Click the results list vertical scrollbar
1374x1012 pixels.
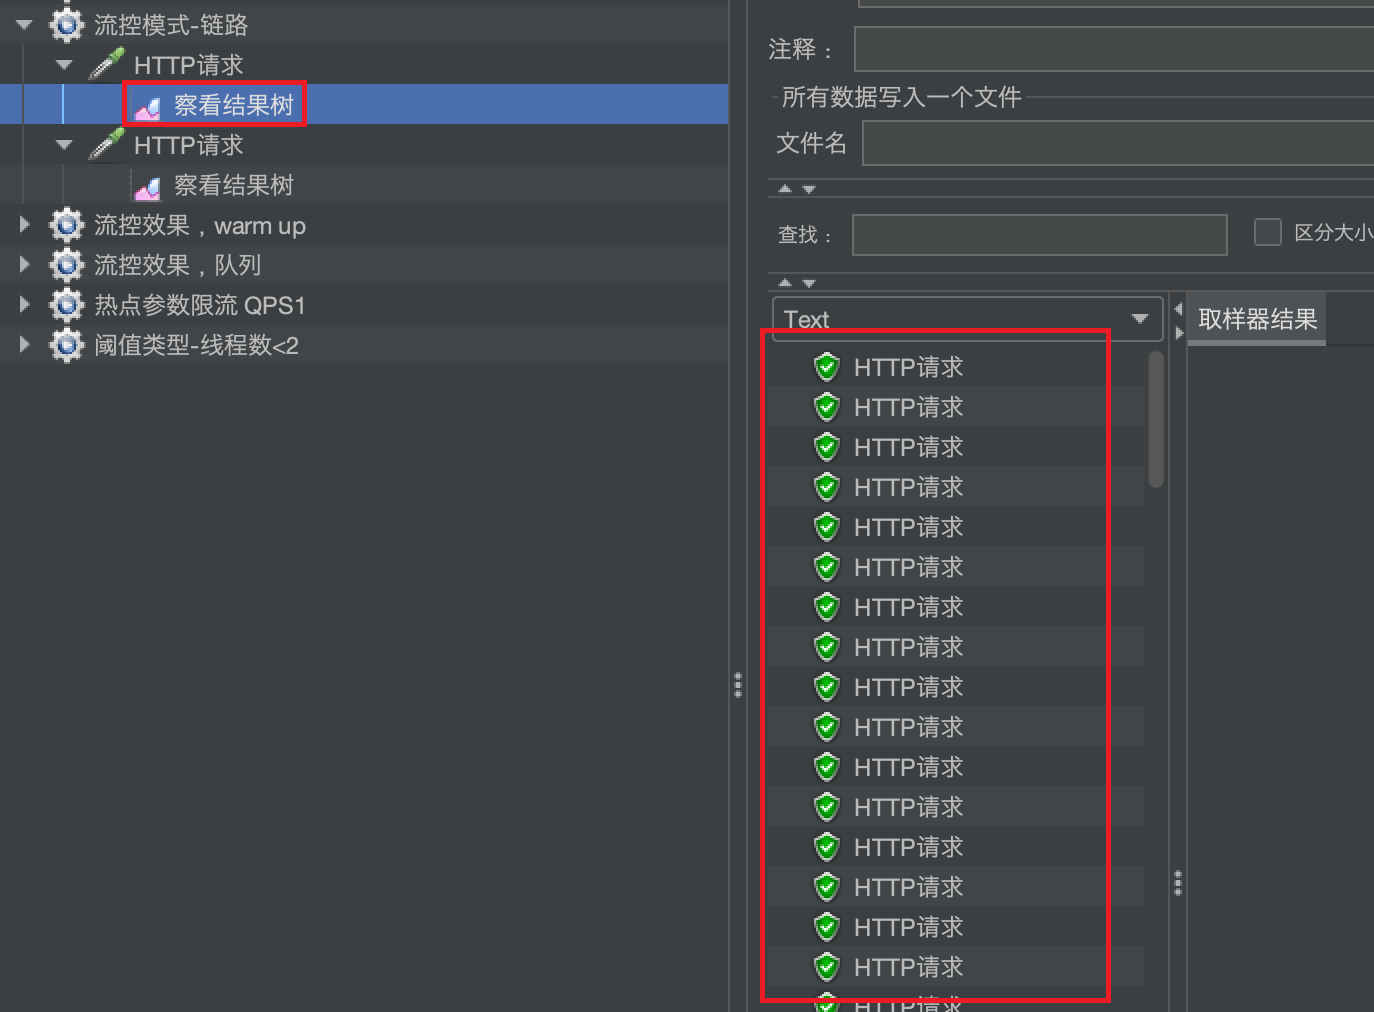click(x=1156, y=419)
